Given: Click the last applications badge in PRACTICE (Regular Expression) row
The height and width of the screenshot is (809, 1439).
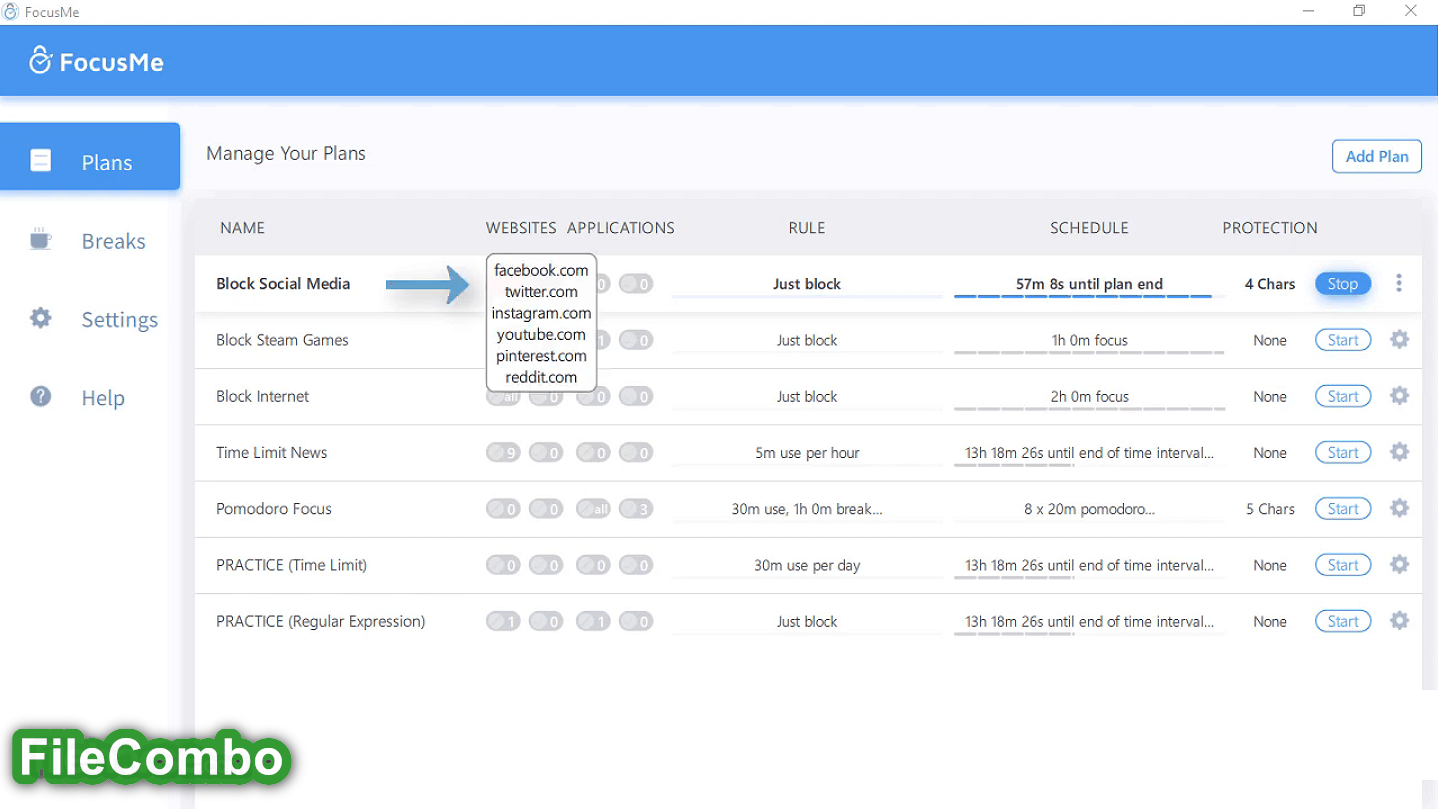Looking at the screenshot, I should 636,622.
